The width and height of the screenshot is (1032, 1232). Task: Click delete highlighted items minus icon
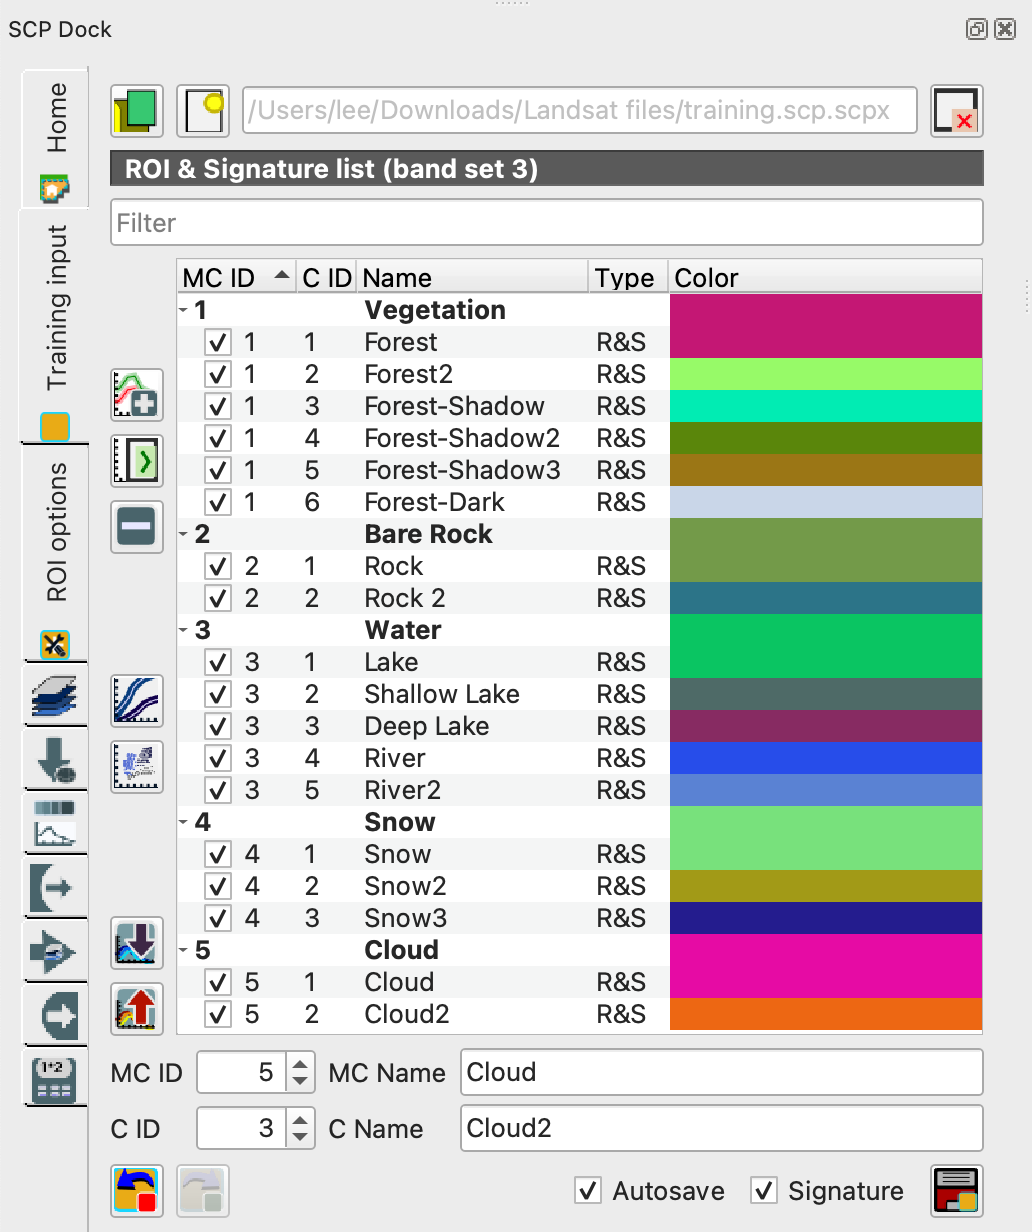click(x=137, y=526)
